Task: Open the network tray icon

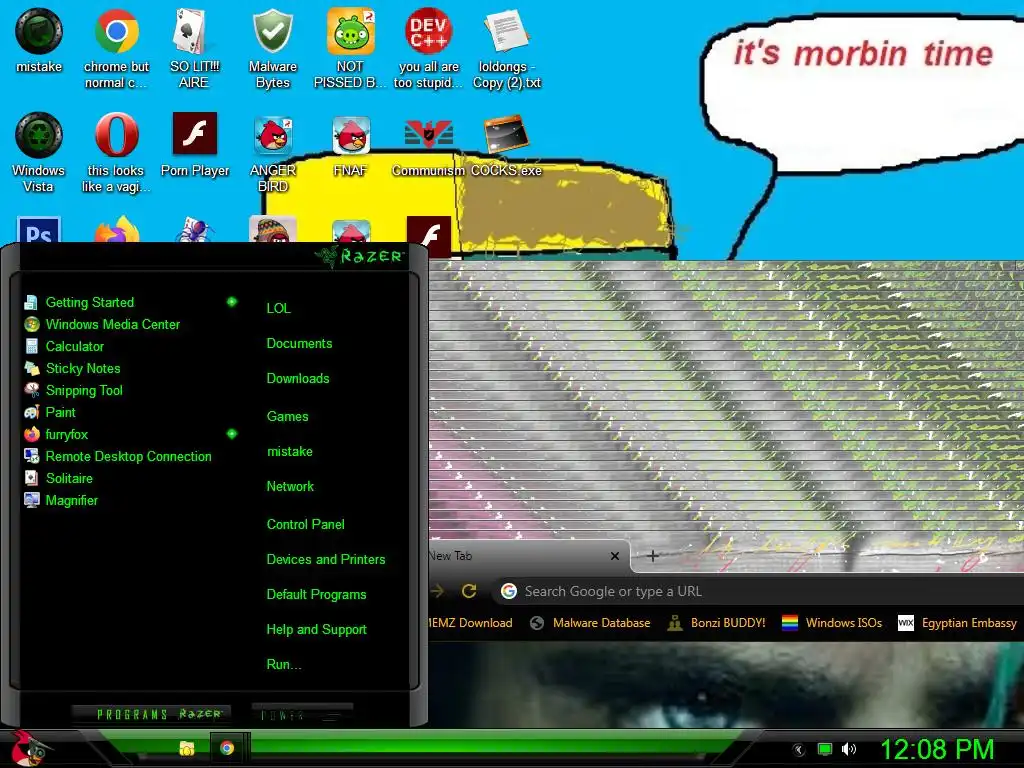Action: [x=825, y=750]
